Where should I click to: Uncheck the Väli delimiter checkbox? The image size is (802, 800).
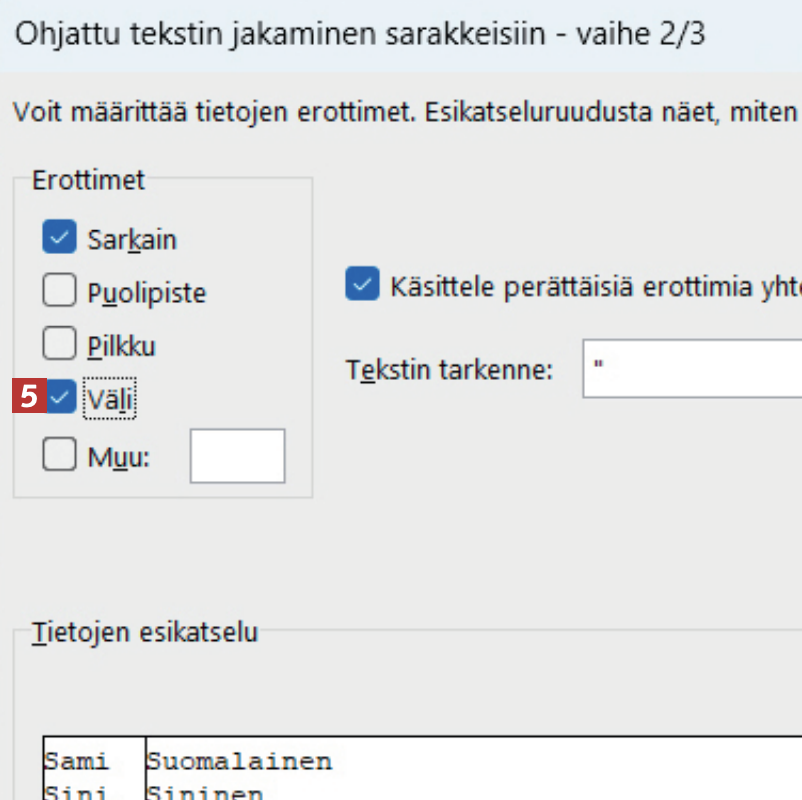pos(61,398)
